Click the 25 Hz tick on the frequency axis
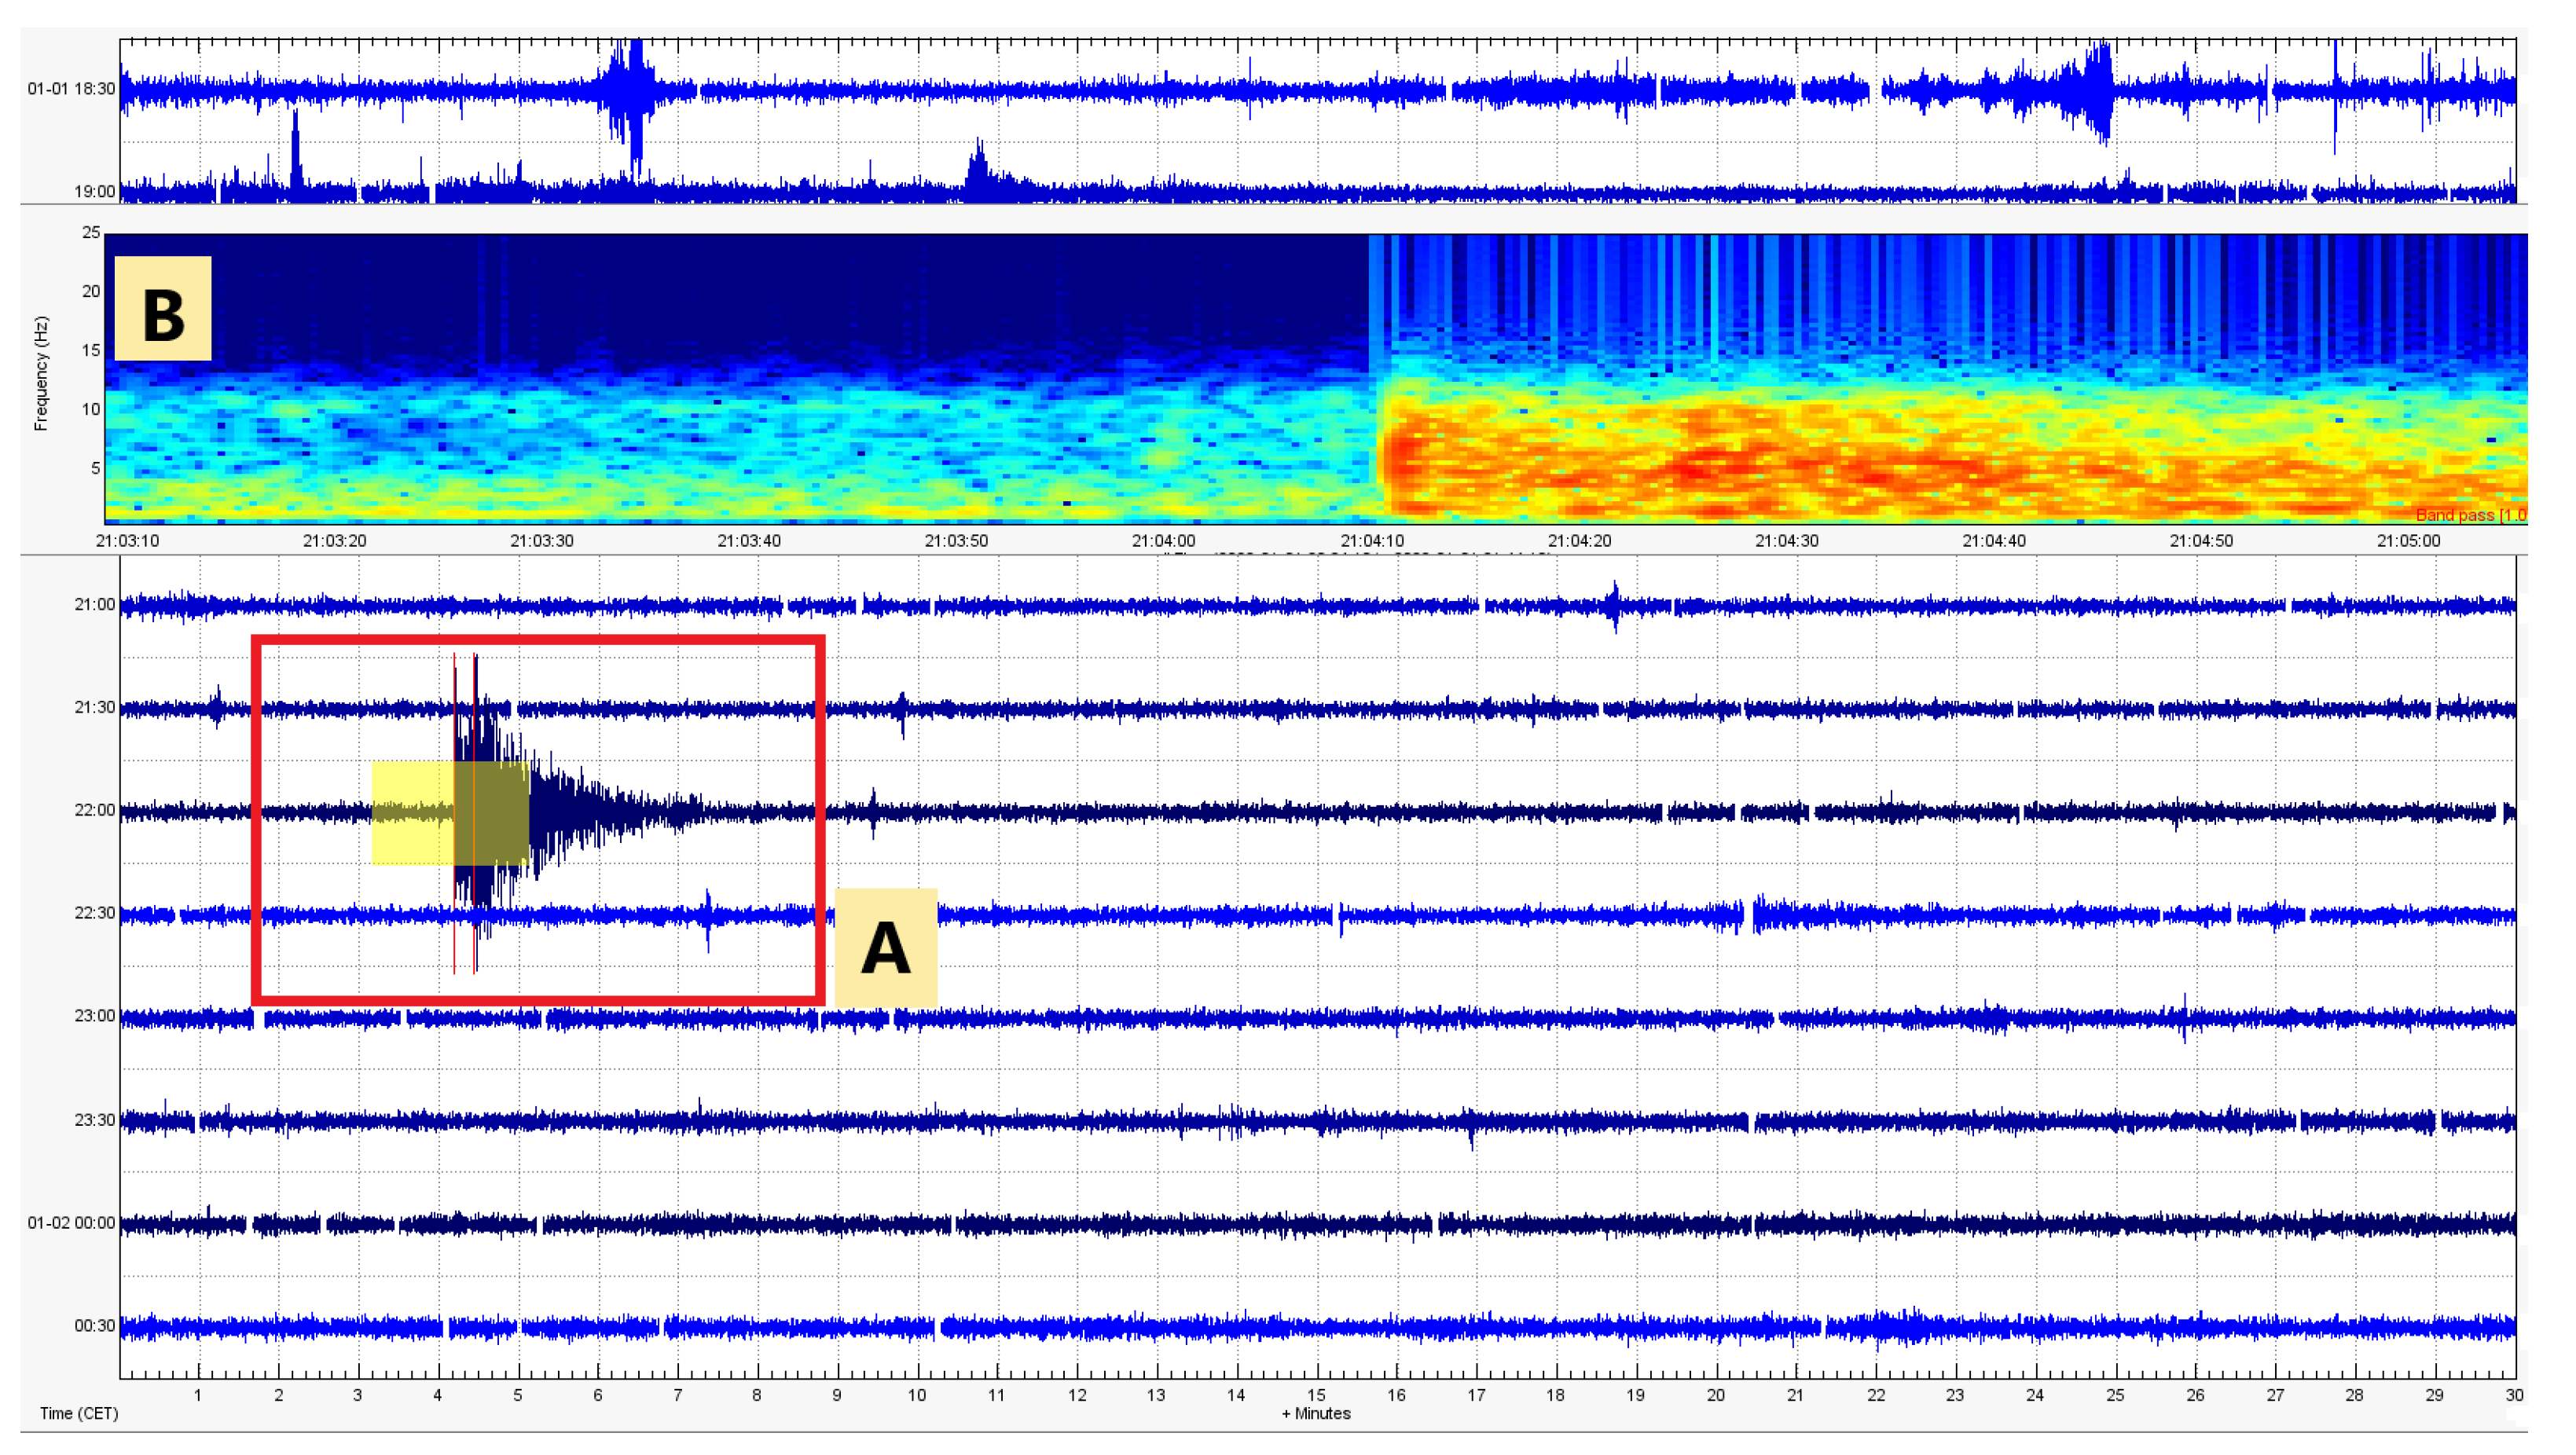Viewport: 2576px width, 1455px height. pos(91,232)
